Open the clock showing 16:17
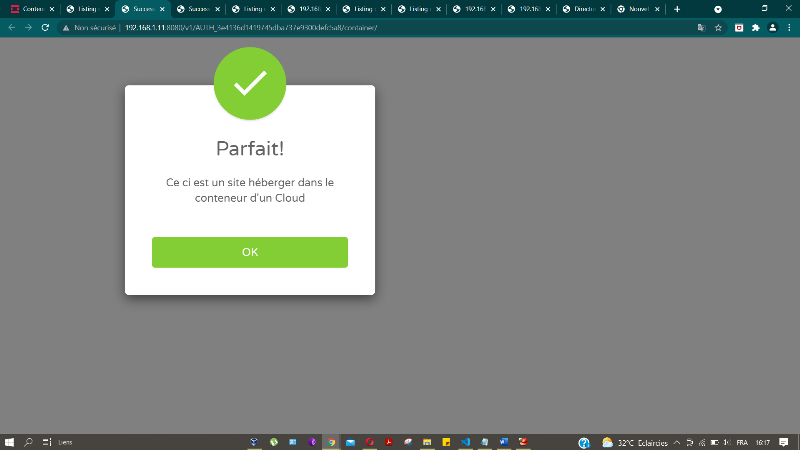The width and height of the screenshot is (800, 450). [763, 442]
